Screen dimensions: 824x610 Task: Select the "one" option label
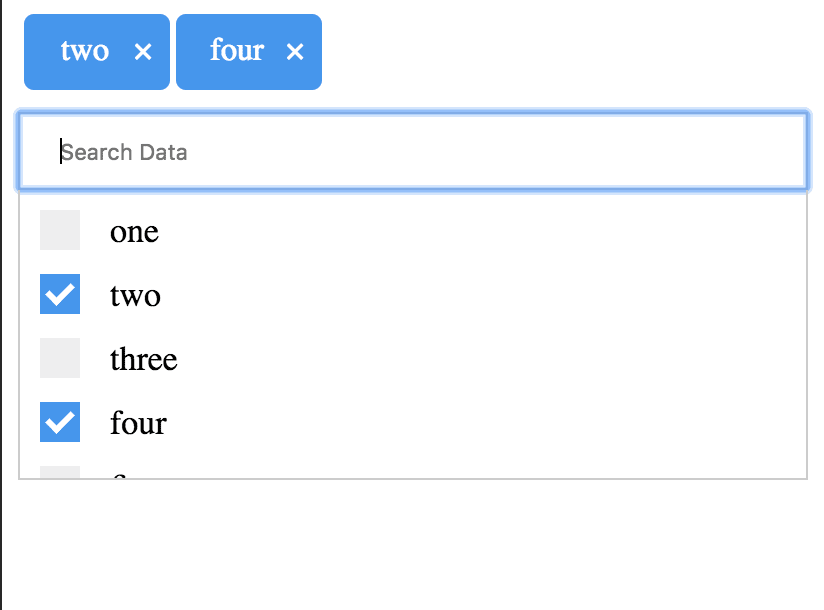(x=135, y=232)
